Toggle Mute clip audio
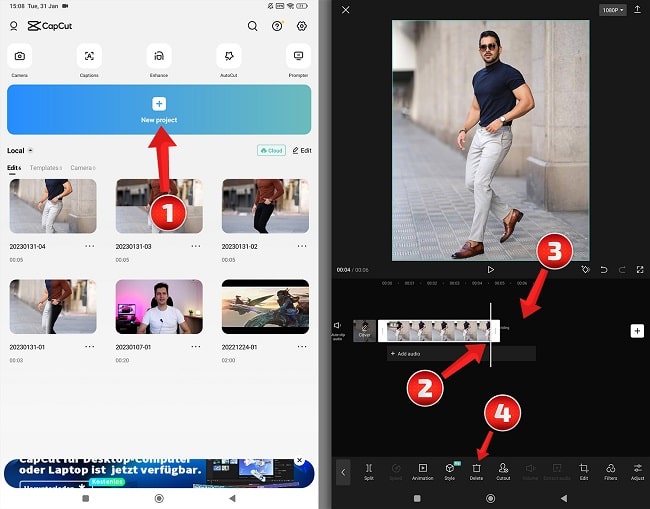This screenshot has height=509, width=650. coord(338,330)
